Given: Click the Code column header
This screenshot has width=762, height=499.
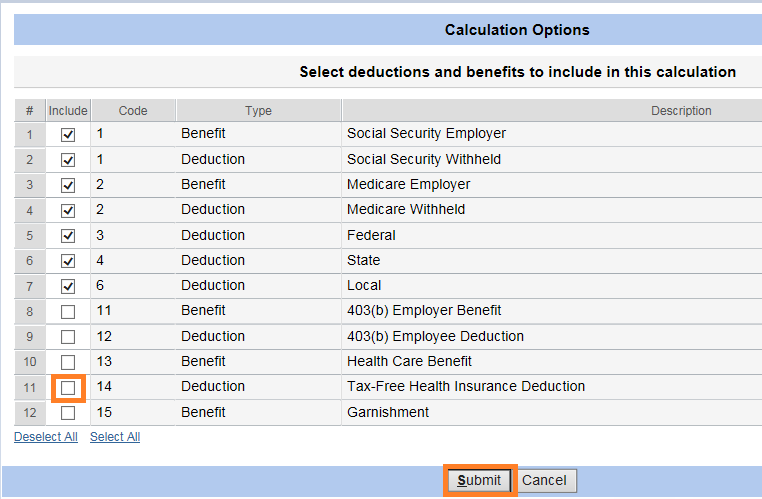Looking at the screenshot, I should coord(133,111).
